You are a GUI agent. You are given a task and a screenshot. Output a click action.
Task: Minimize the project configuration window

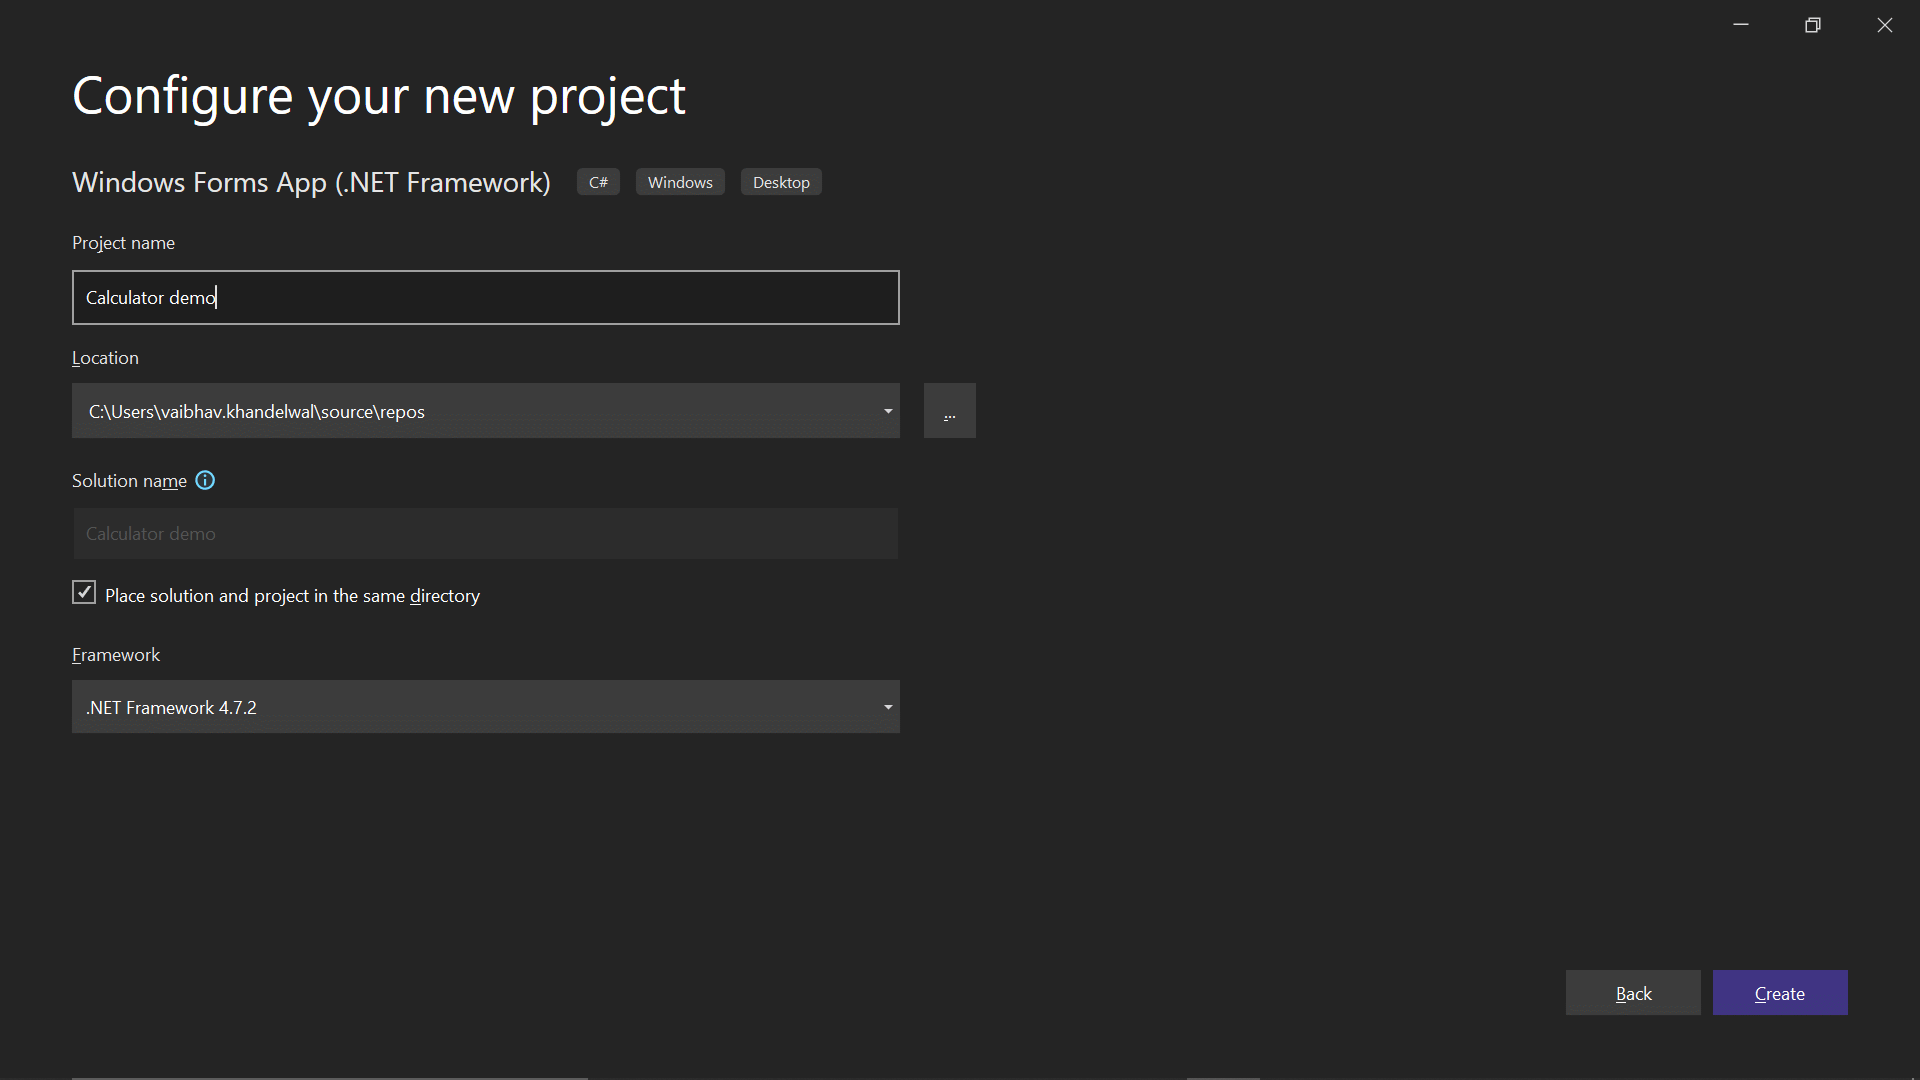click(x=1741, y=24)
